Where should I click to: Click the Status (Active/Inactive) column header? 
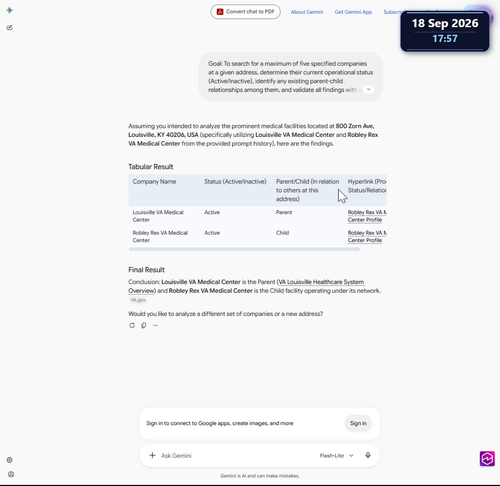pyautogui.click(x=235, y=182)
